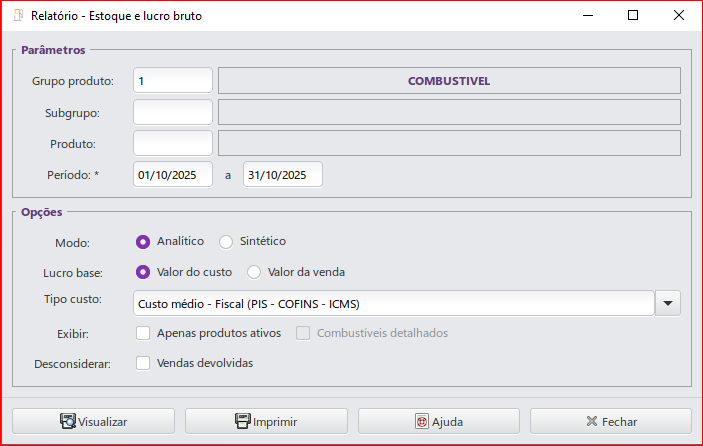Choose Valor do custo as lucro base
This screenshot has width=703, height=446.
tap(143, 271)
